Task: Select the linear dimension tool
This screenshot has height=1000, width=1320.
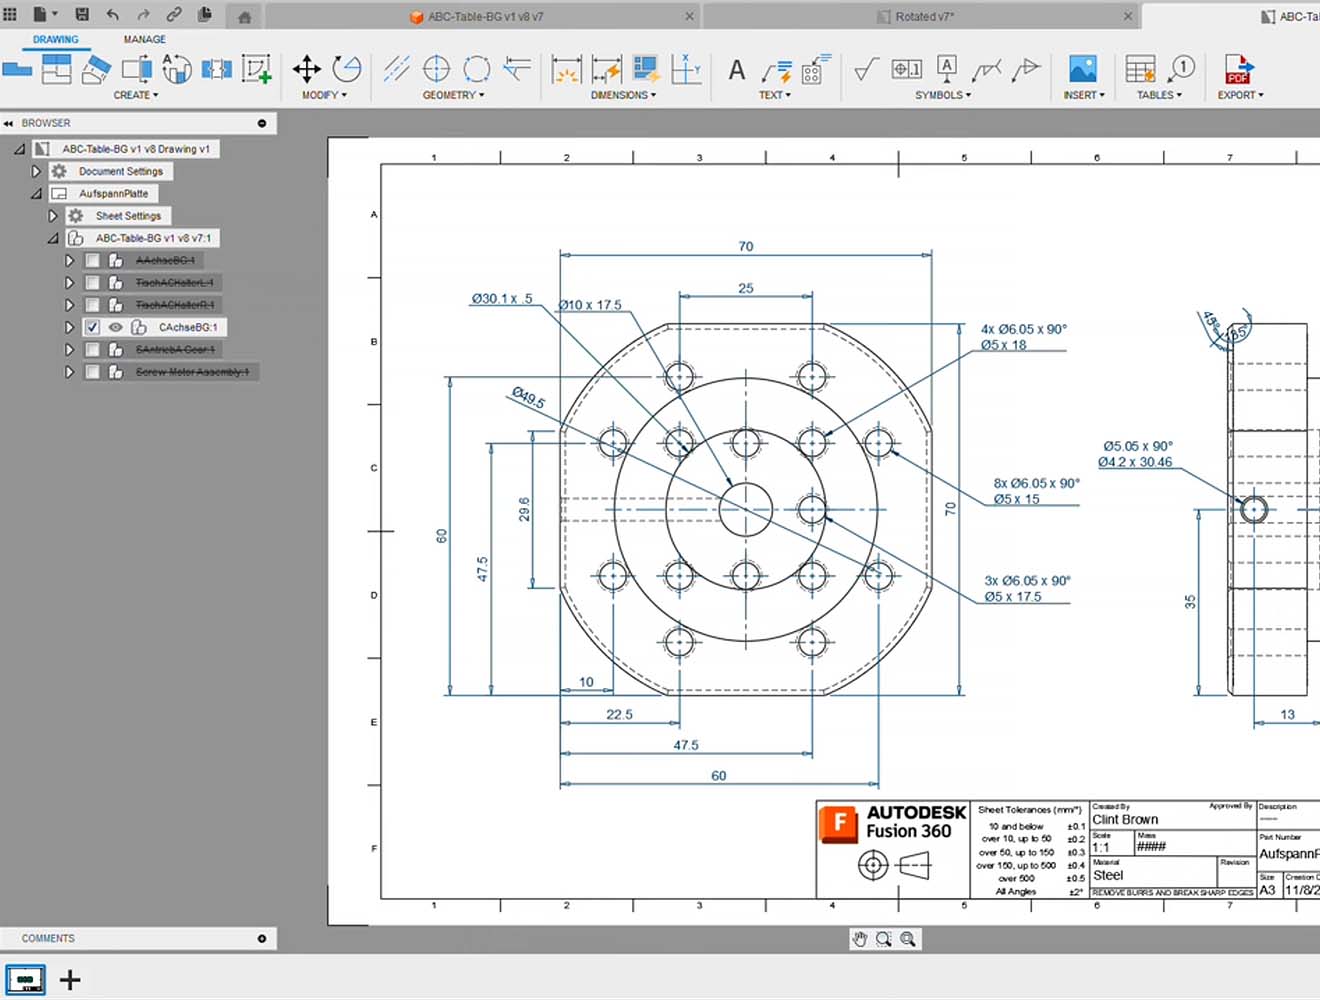Action: (567, 68)
